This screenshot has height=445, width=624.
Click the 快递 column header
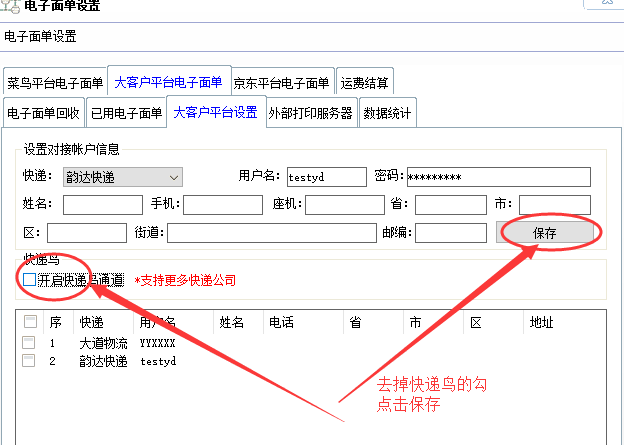[x=91, y=323]
